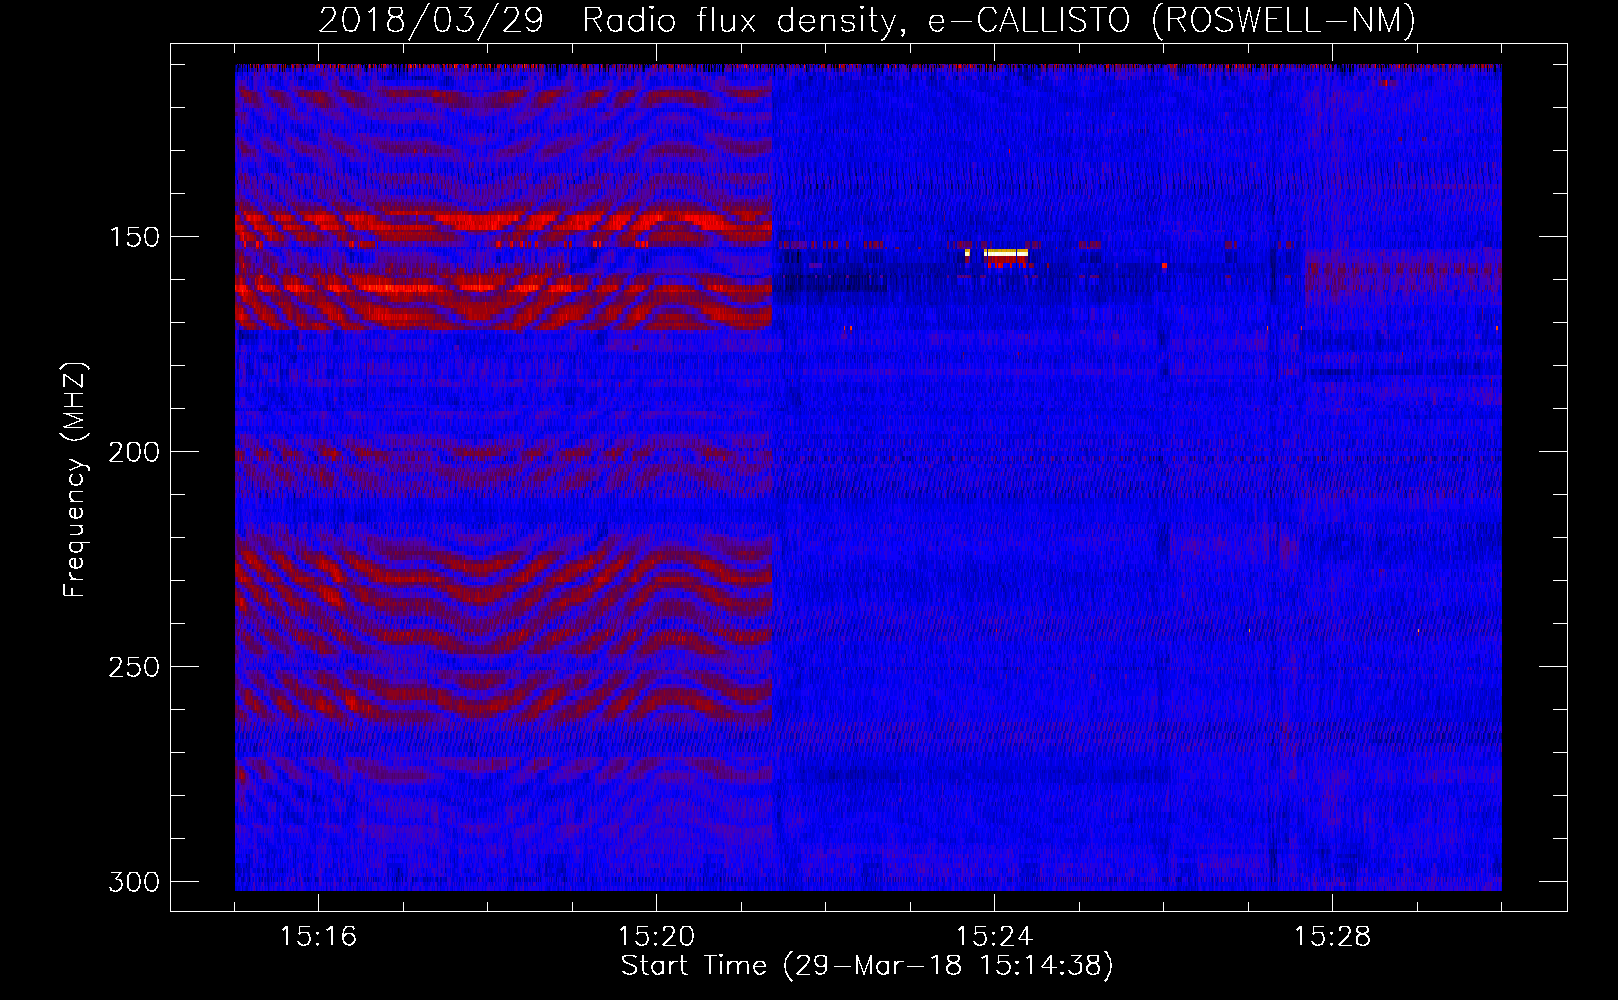Click the 200 frequency tick label
Screen dimensions: 1618x1000
(x=134, y=452)
